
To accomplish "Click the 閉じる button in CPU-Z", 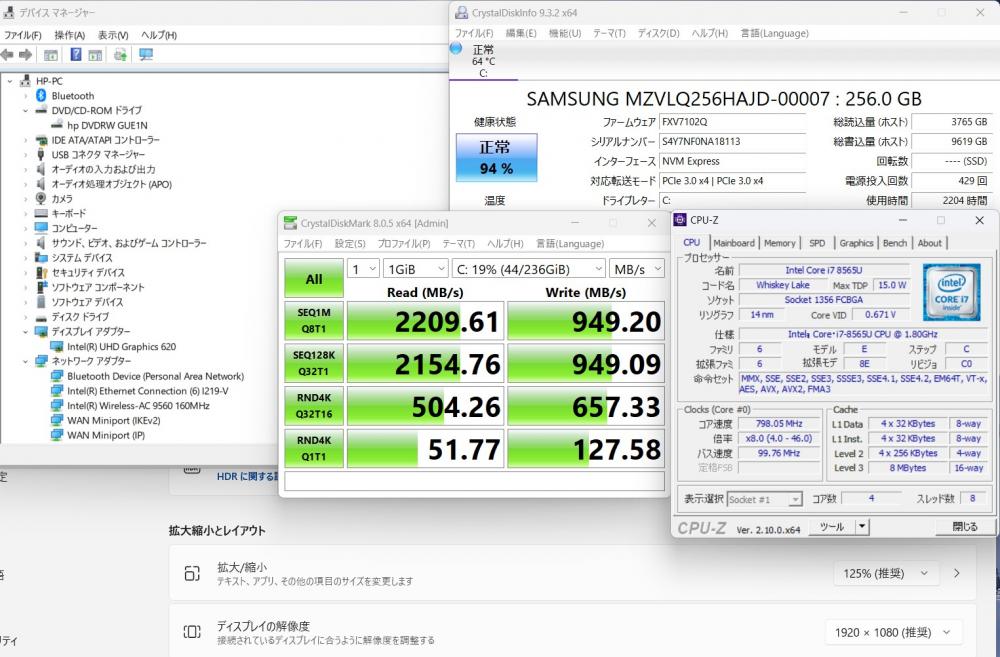I will 964,527.
